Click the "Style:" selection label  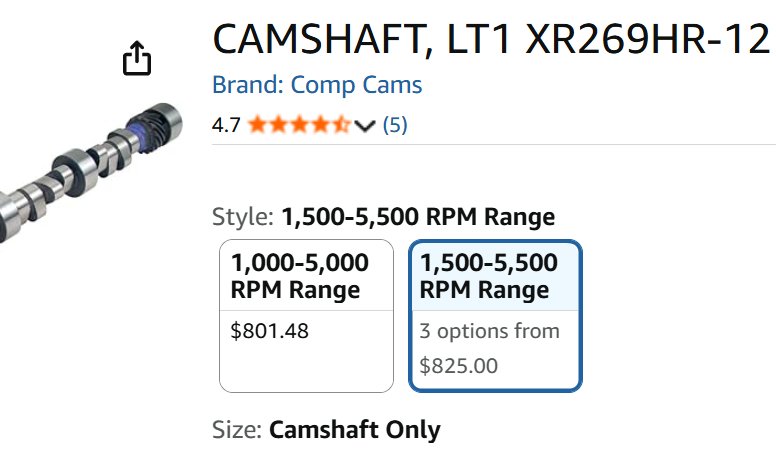tap(243, 217)
